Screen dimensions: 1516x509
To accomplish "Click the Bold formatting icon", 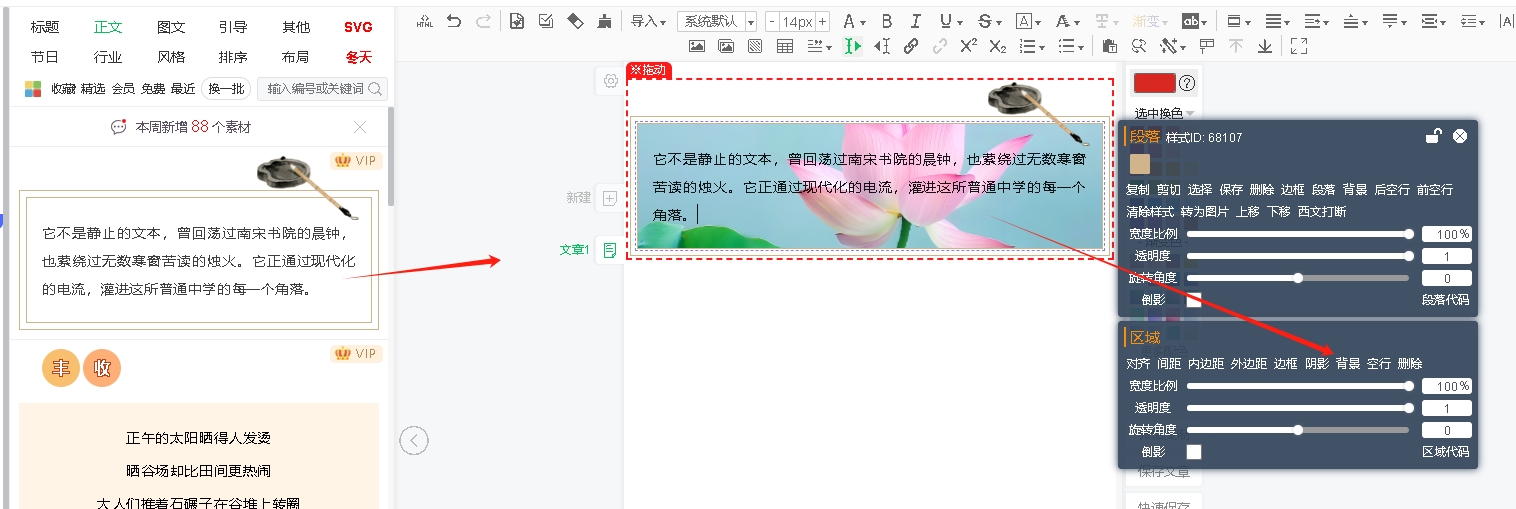I will coord(886,21).
